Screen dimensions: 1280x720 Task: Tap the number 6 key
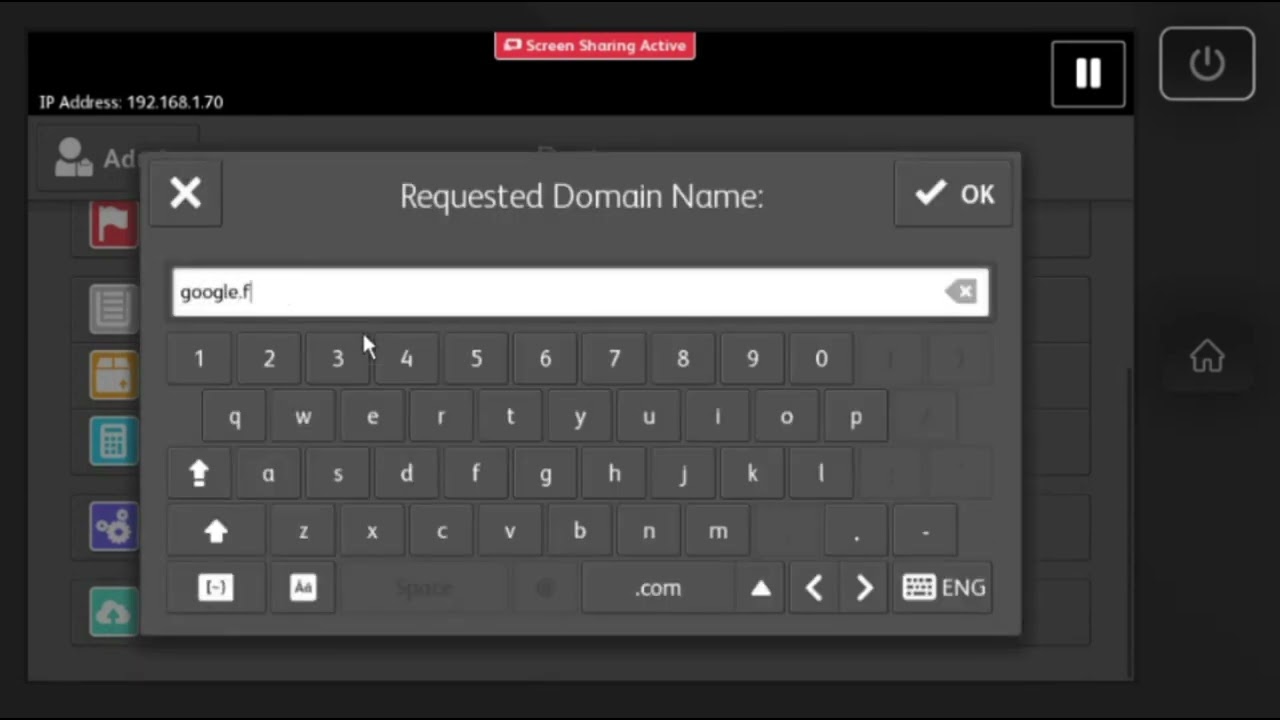point(545,359)
